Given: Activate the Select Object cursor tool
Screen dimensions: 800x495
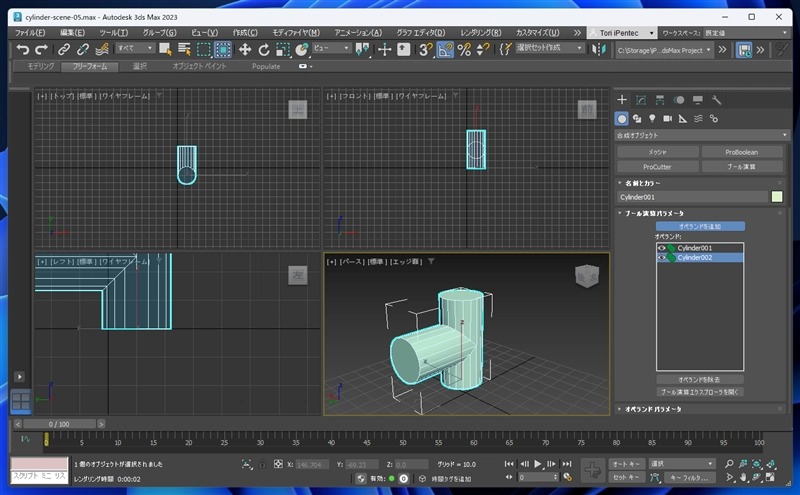Looking at the screenshot, I should 165,50.
